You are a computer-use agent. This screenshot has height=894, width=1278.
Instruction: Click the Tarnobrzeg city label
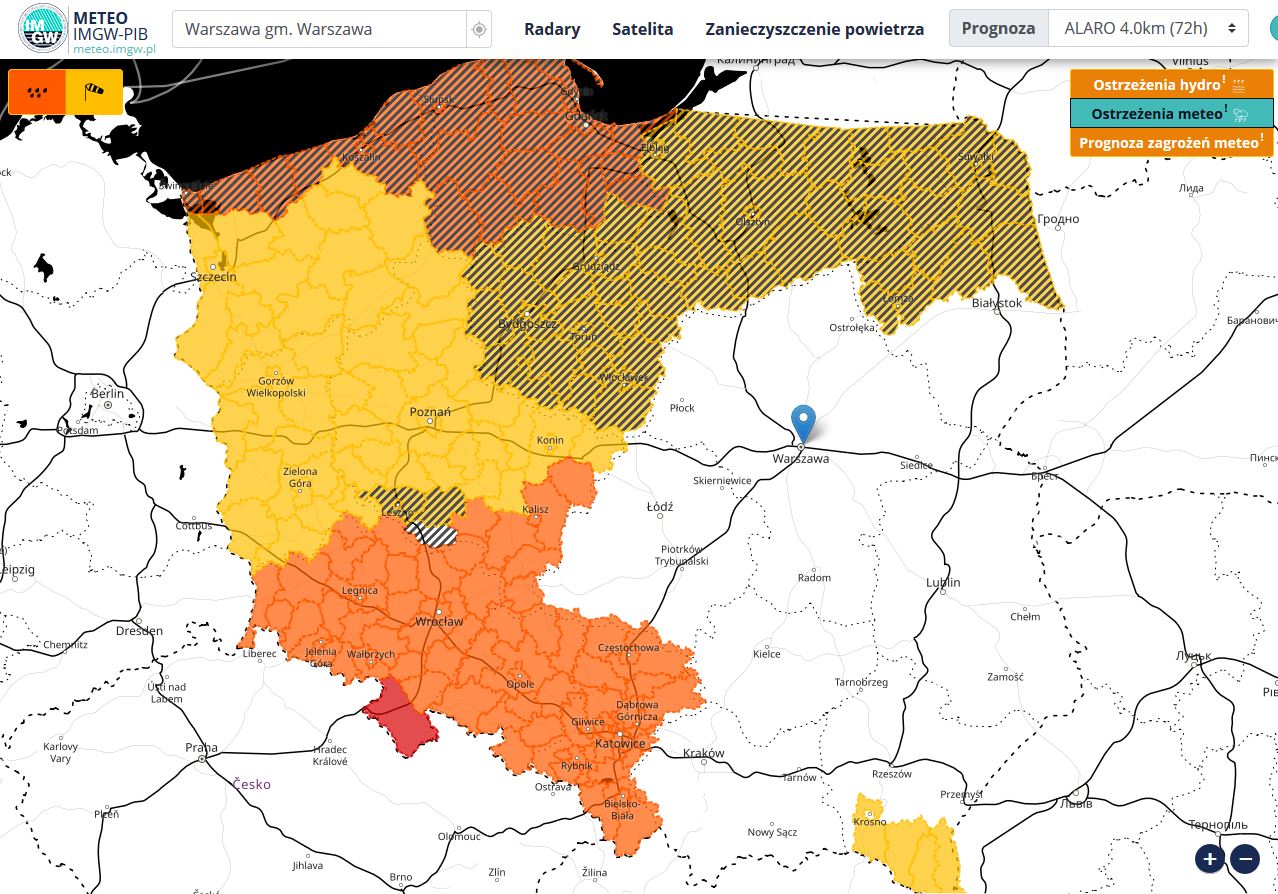point(861,682)
